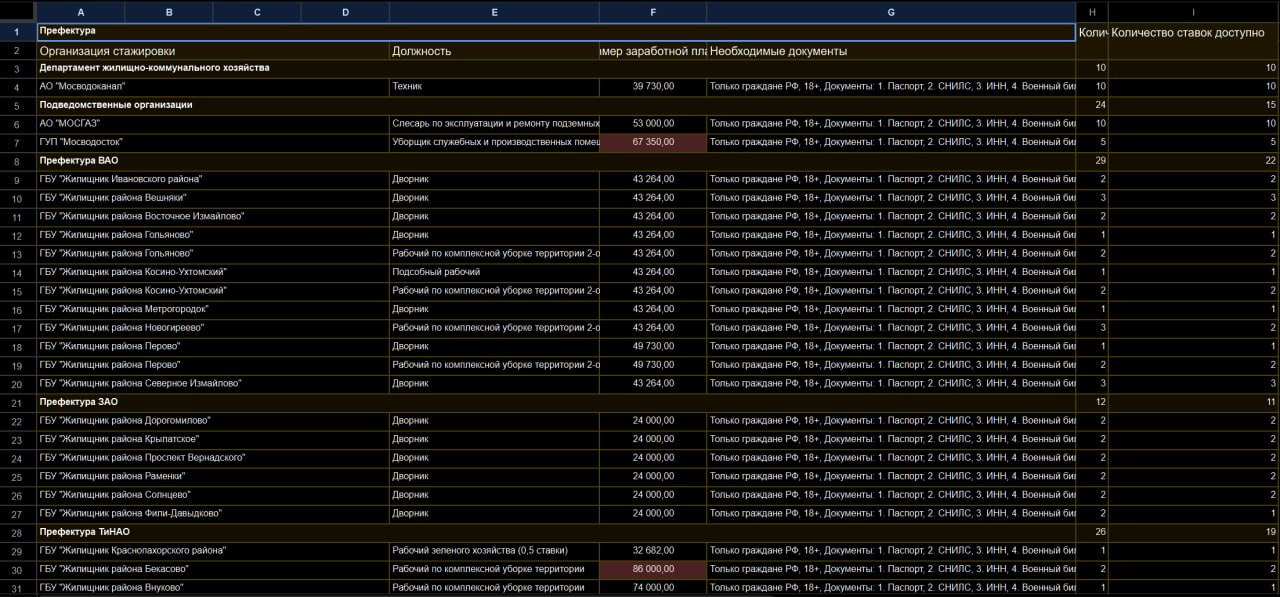Viewport: 1280px width, 597px height.
Task: Select row 28 via its row number
Action: tap(17, 532)
